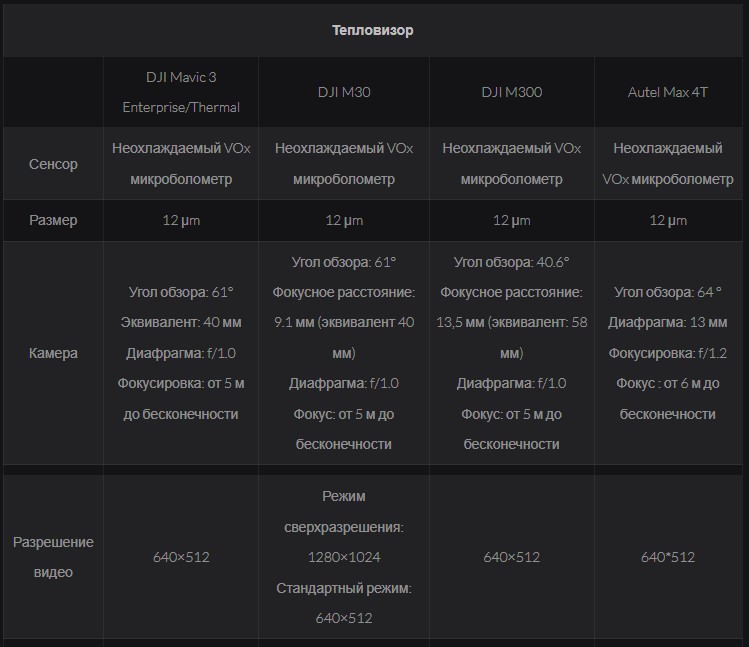Select the 'Сенсор' row label
The image size is (749, 647).
pos(53,164)
